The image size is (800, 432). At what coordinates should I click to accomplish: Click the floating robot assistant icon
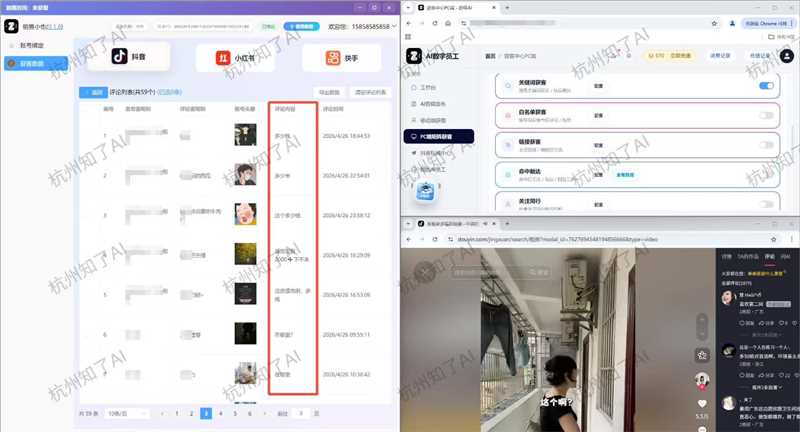(x=426, y=191)
